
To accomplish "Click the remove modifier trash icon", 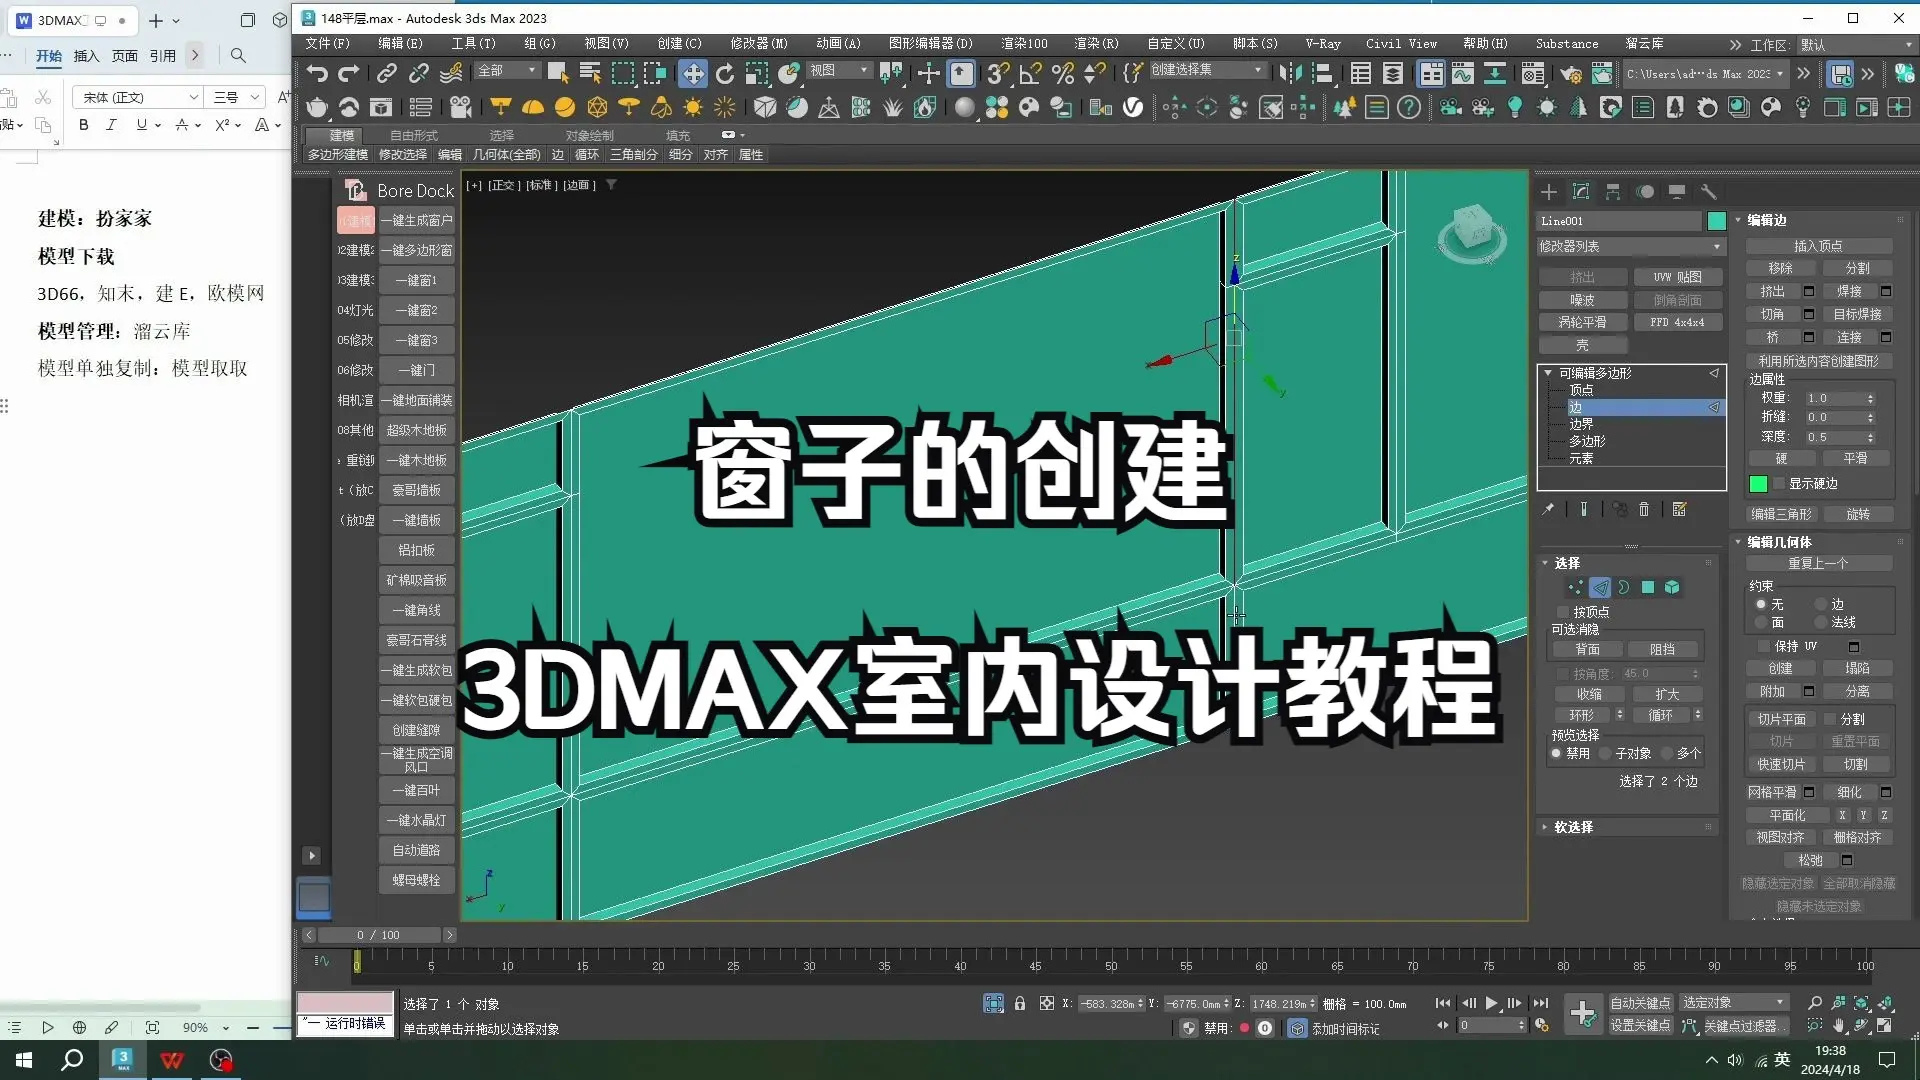I will pos(1643,510).
